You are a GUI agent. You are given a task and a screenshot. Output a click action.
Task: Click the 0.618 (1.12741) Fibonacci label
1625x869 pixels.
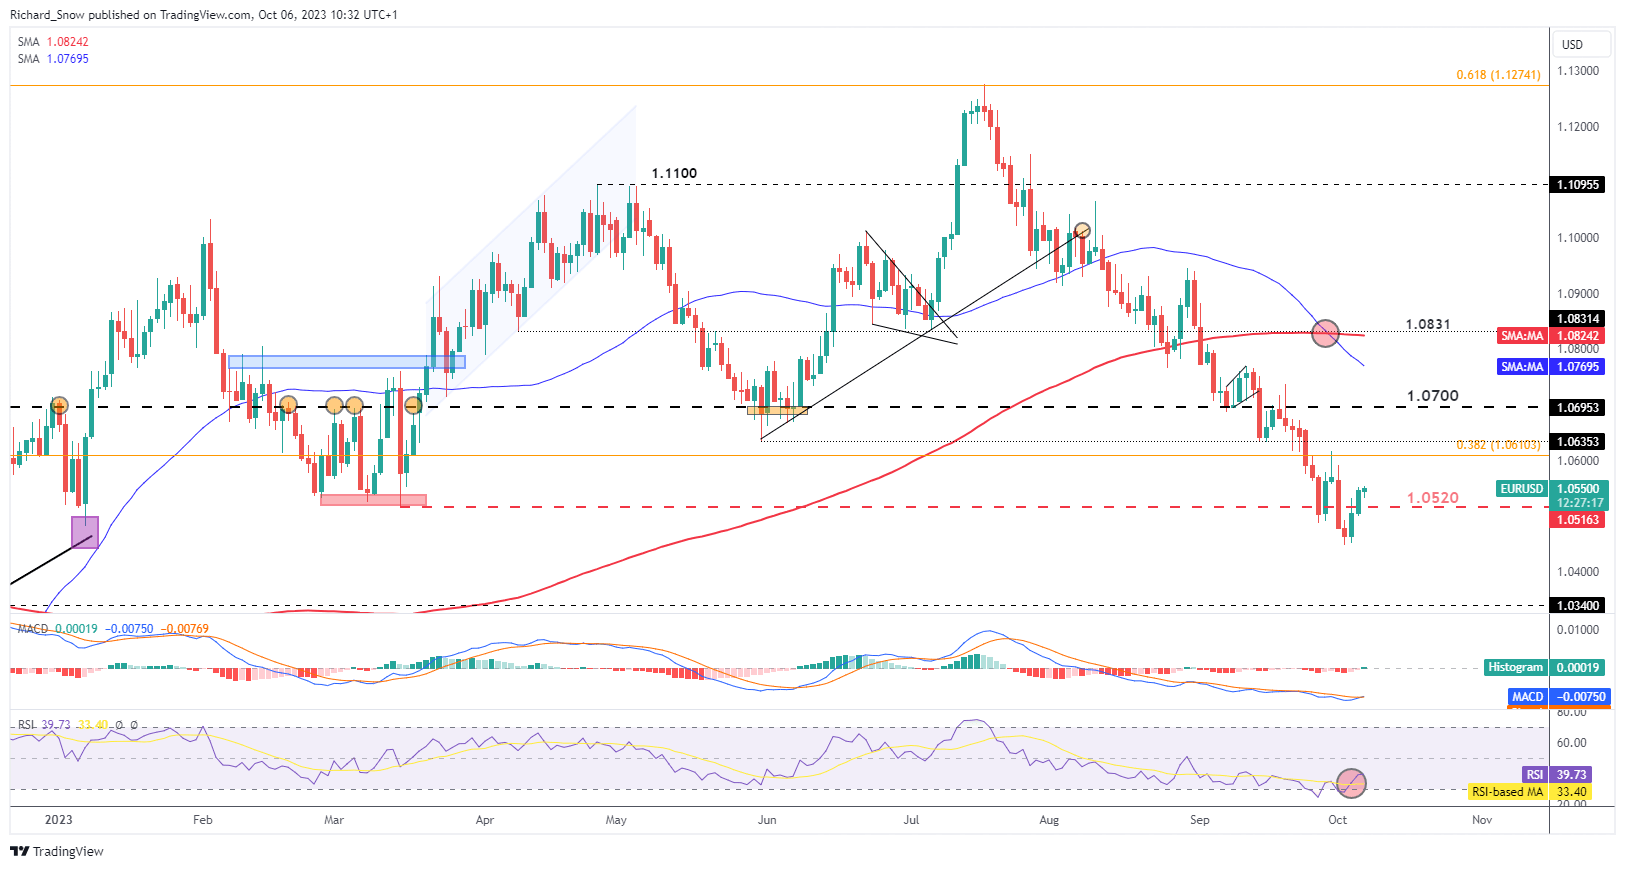click(1498, 75)
